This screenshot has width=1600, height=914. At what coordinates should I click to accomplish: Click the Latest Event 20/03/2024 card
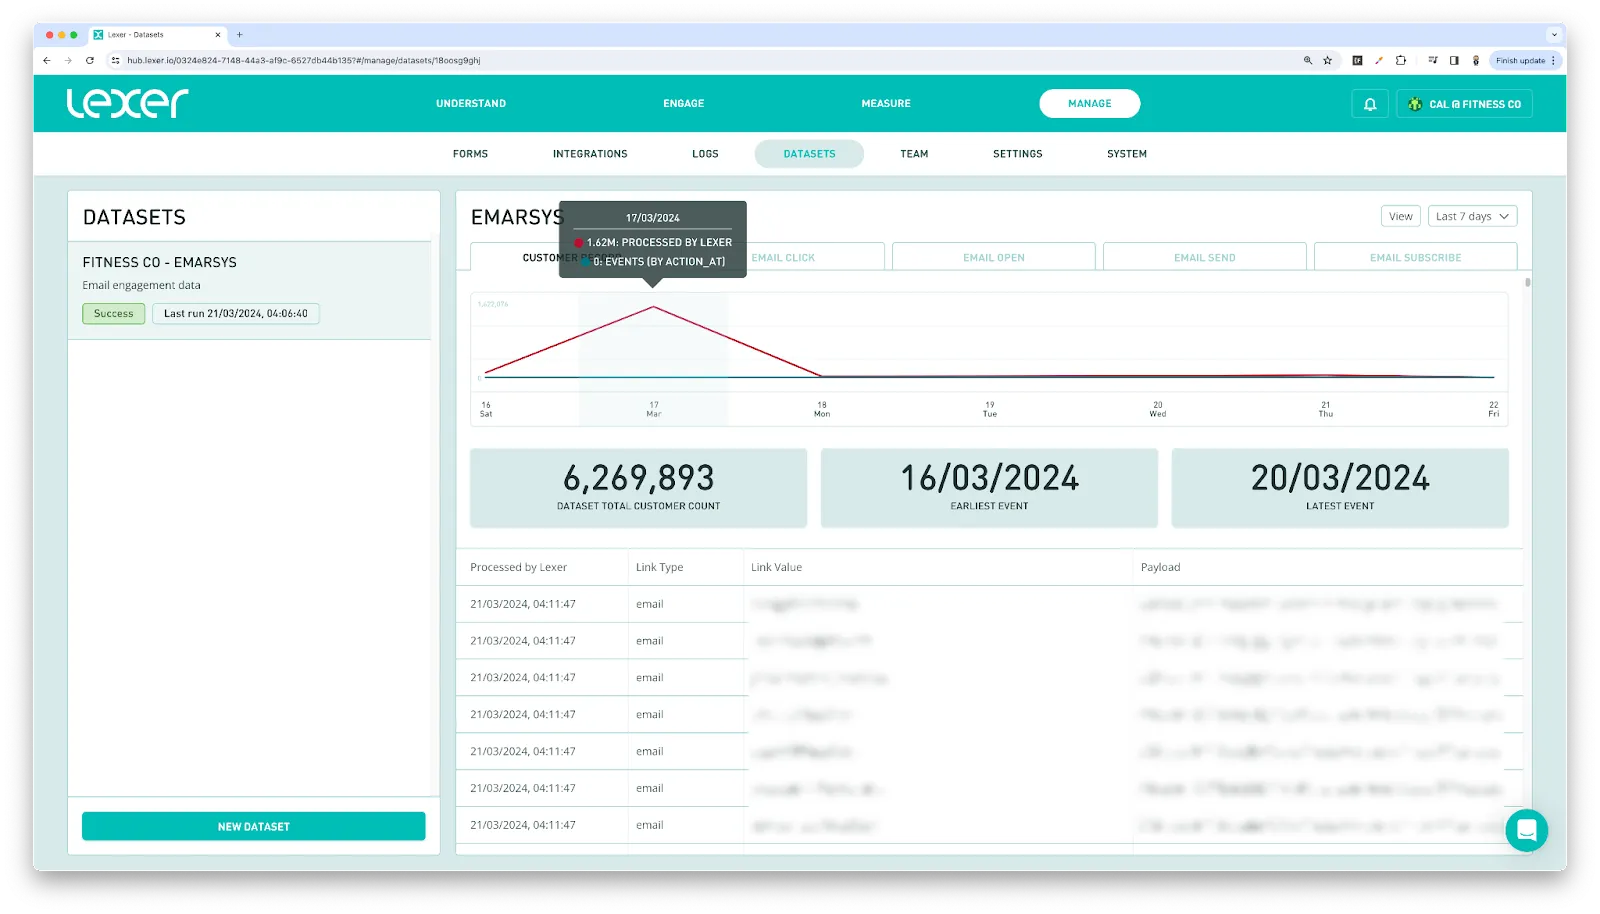coord(1340,487)
